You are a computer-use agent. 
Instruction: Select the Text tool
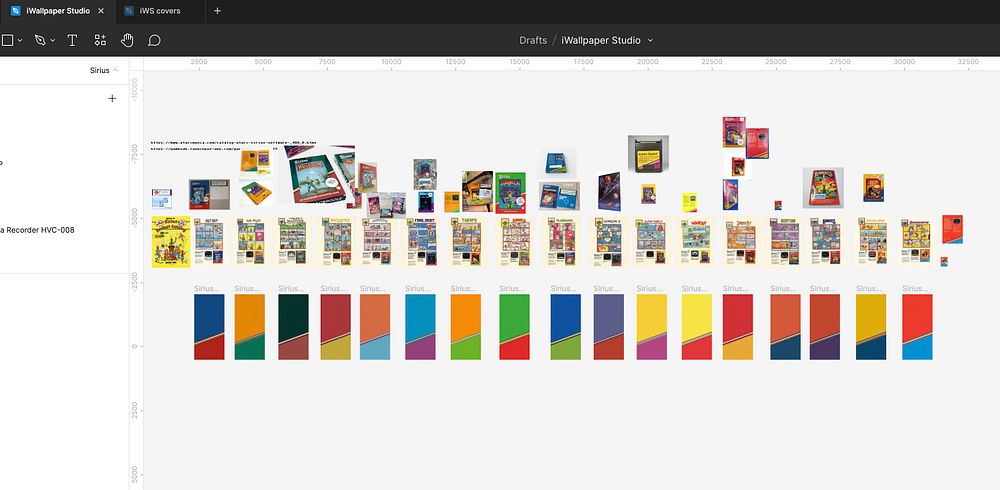click(x=72, y=40)
